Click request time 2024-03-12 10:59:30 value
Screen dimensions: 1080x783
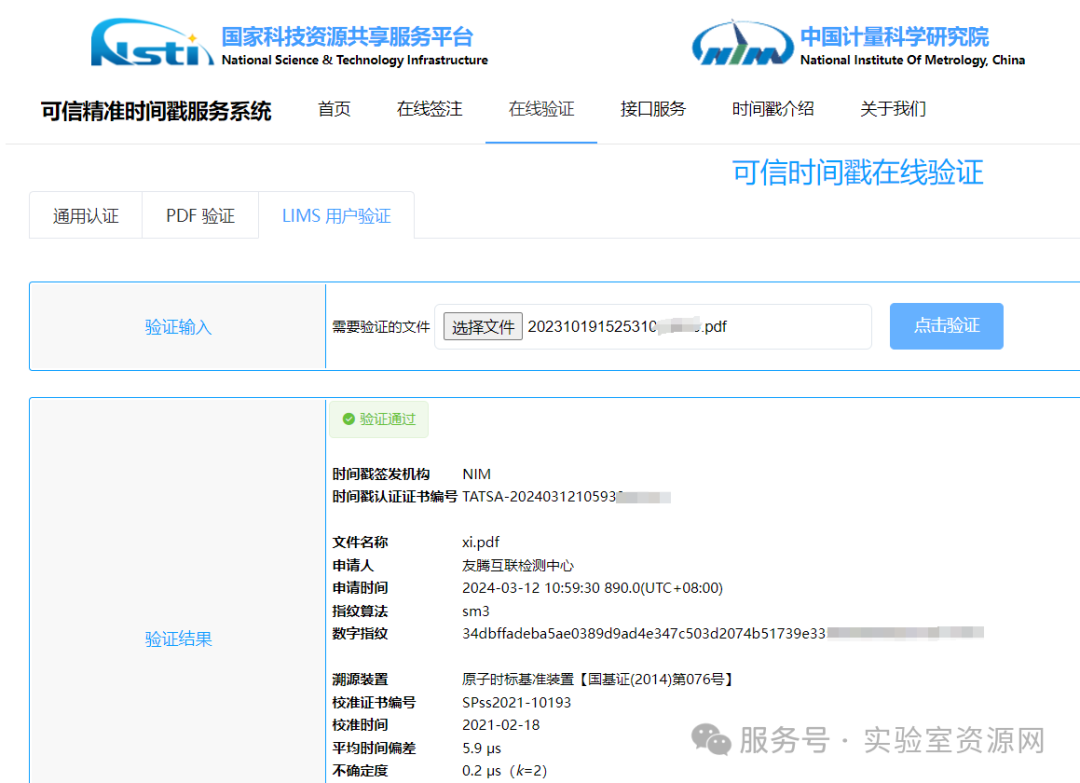click(x=592, y=588)
